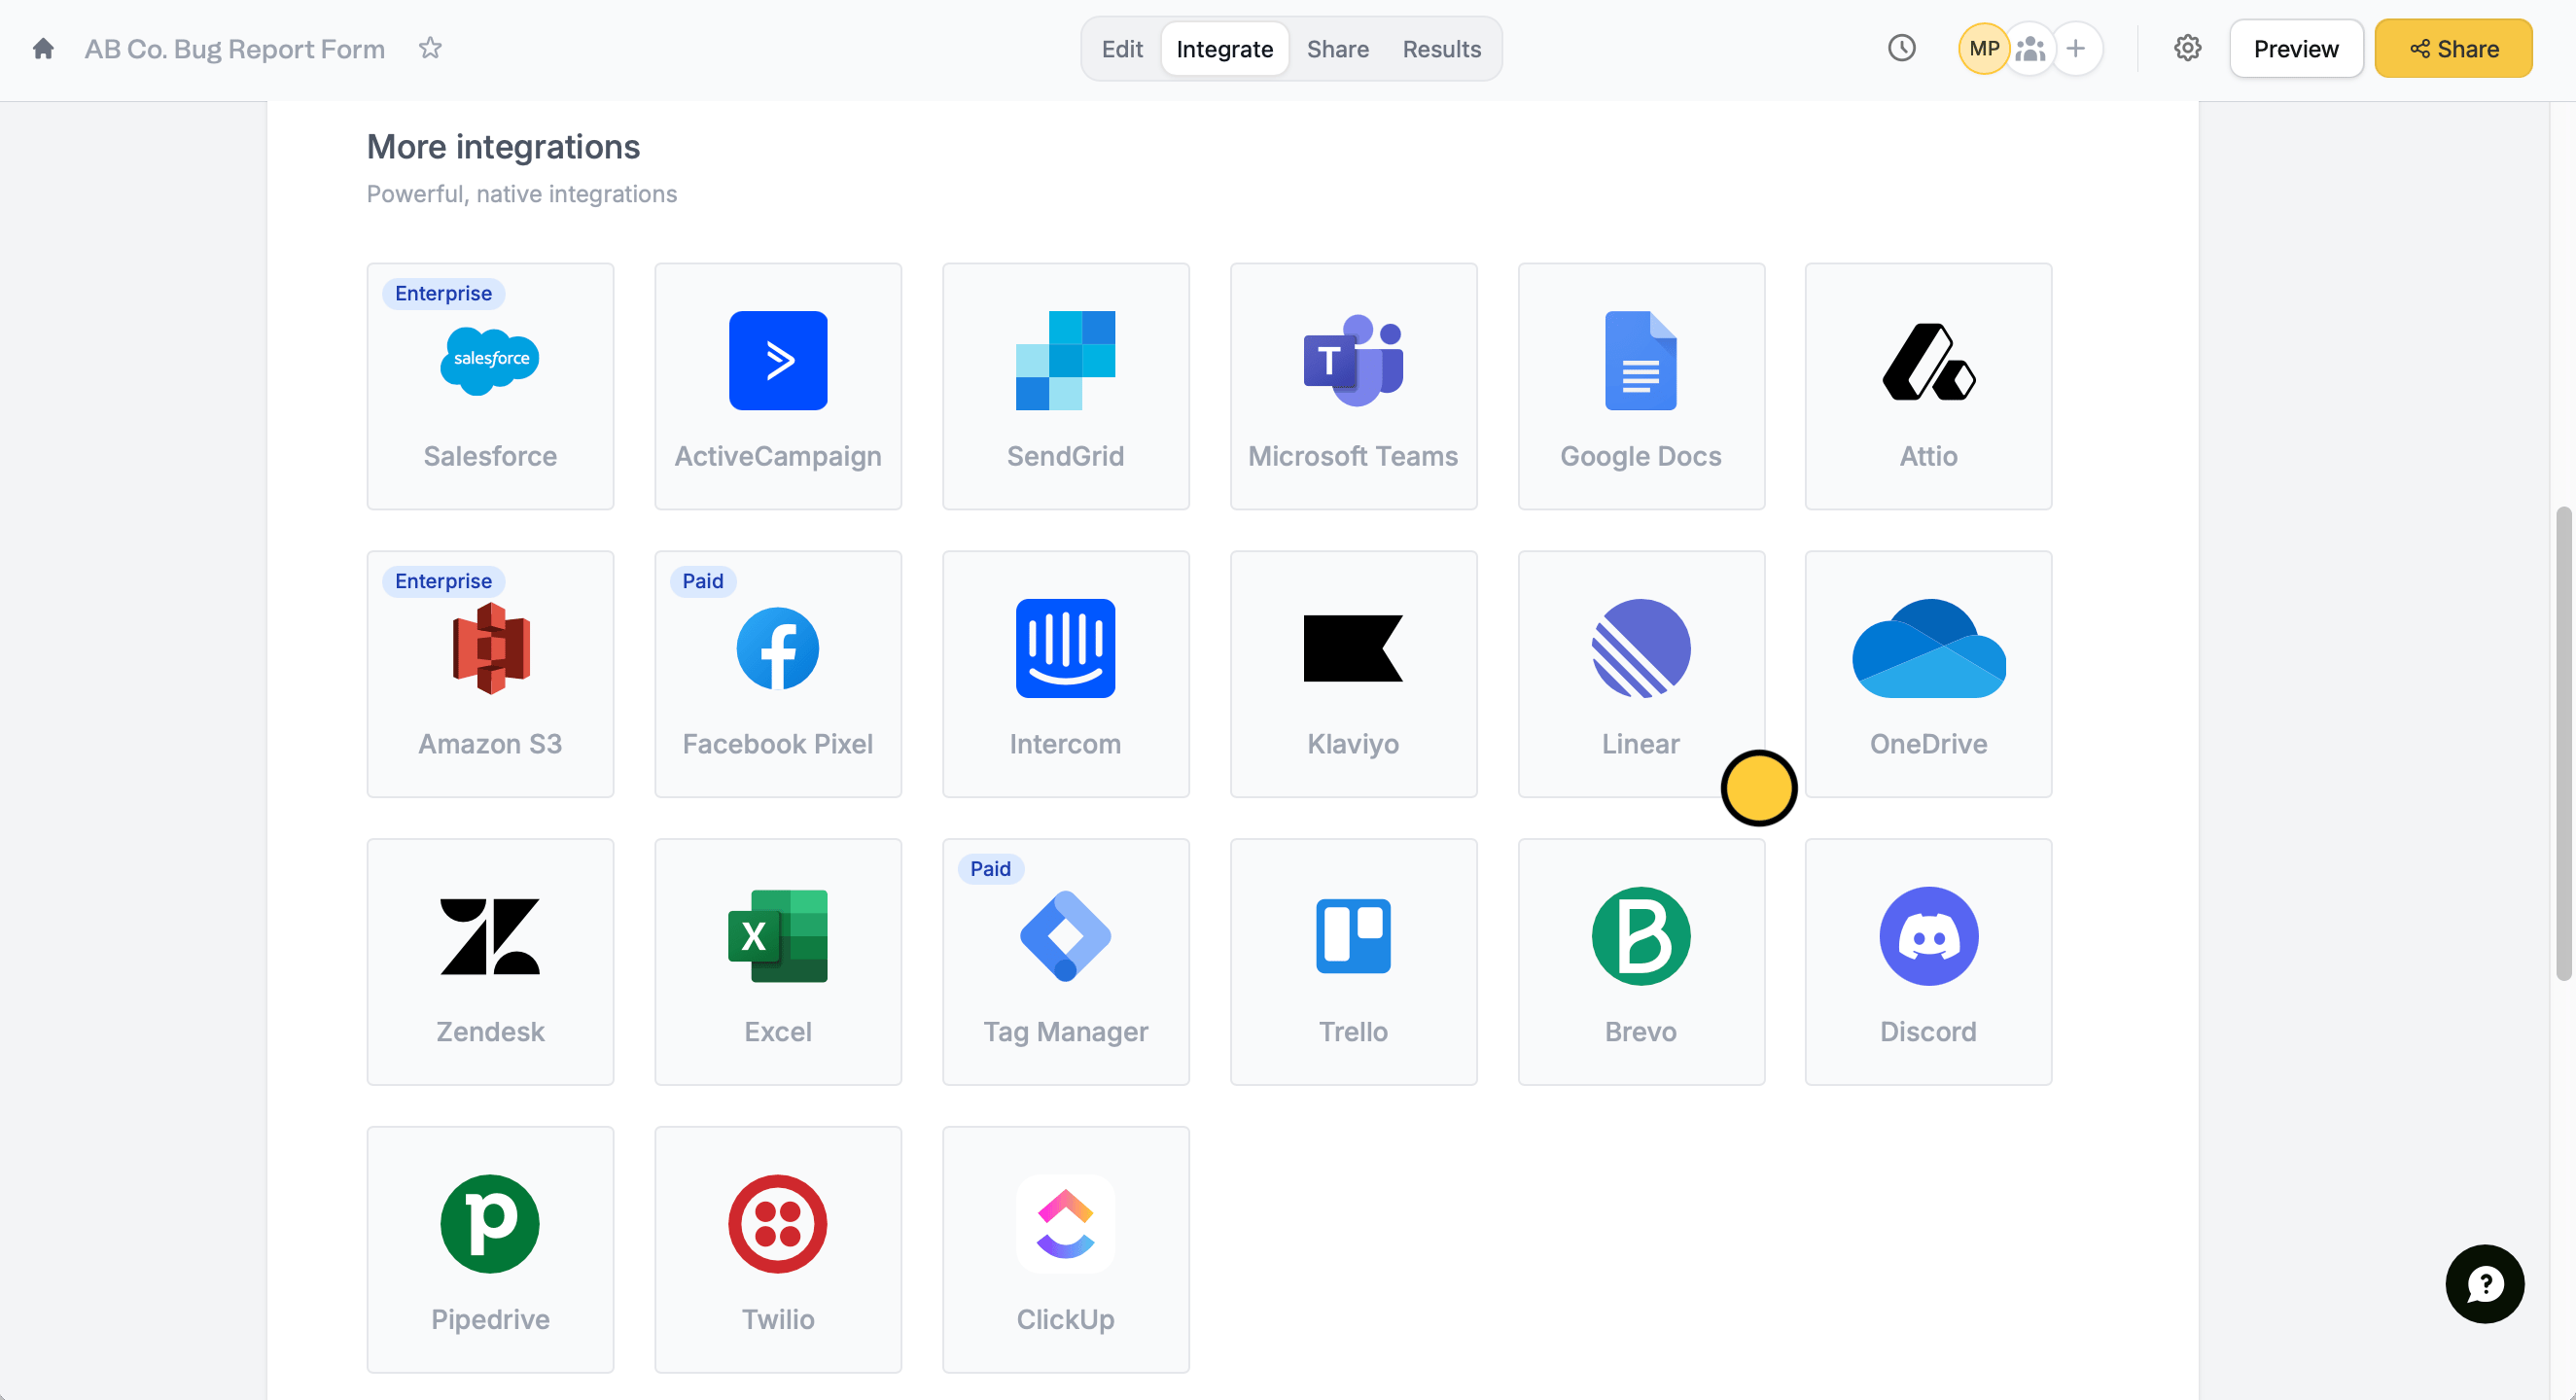Select the Brevo integration

[1642, 962]
